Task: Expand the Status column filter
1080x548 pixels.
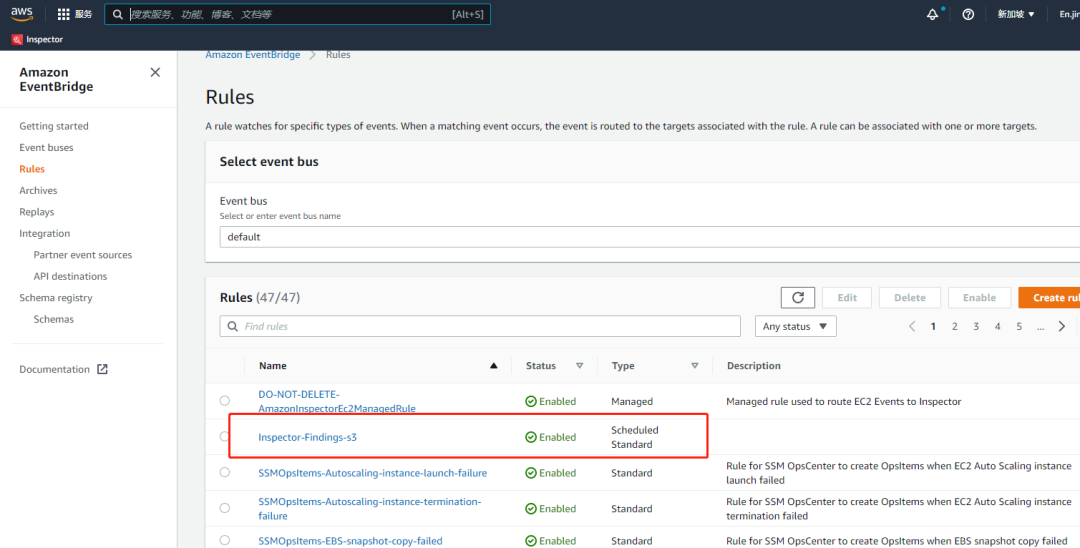Action: (579, 366)
